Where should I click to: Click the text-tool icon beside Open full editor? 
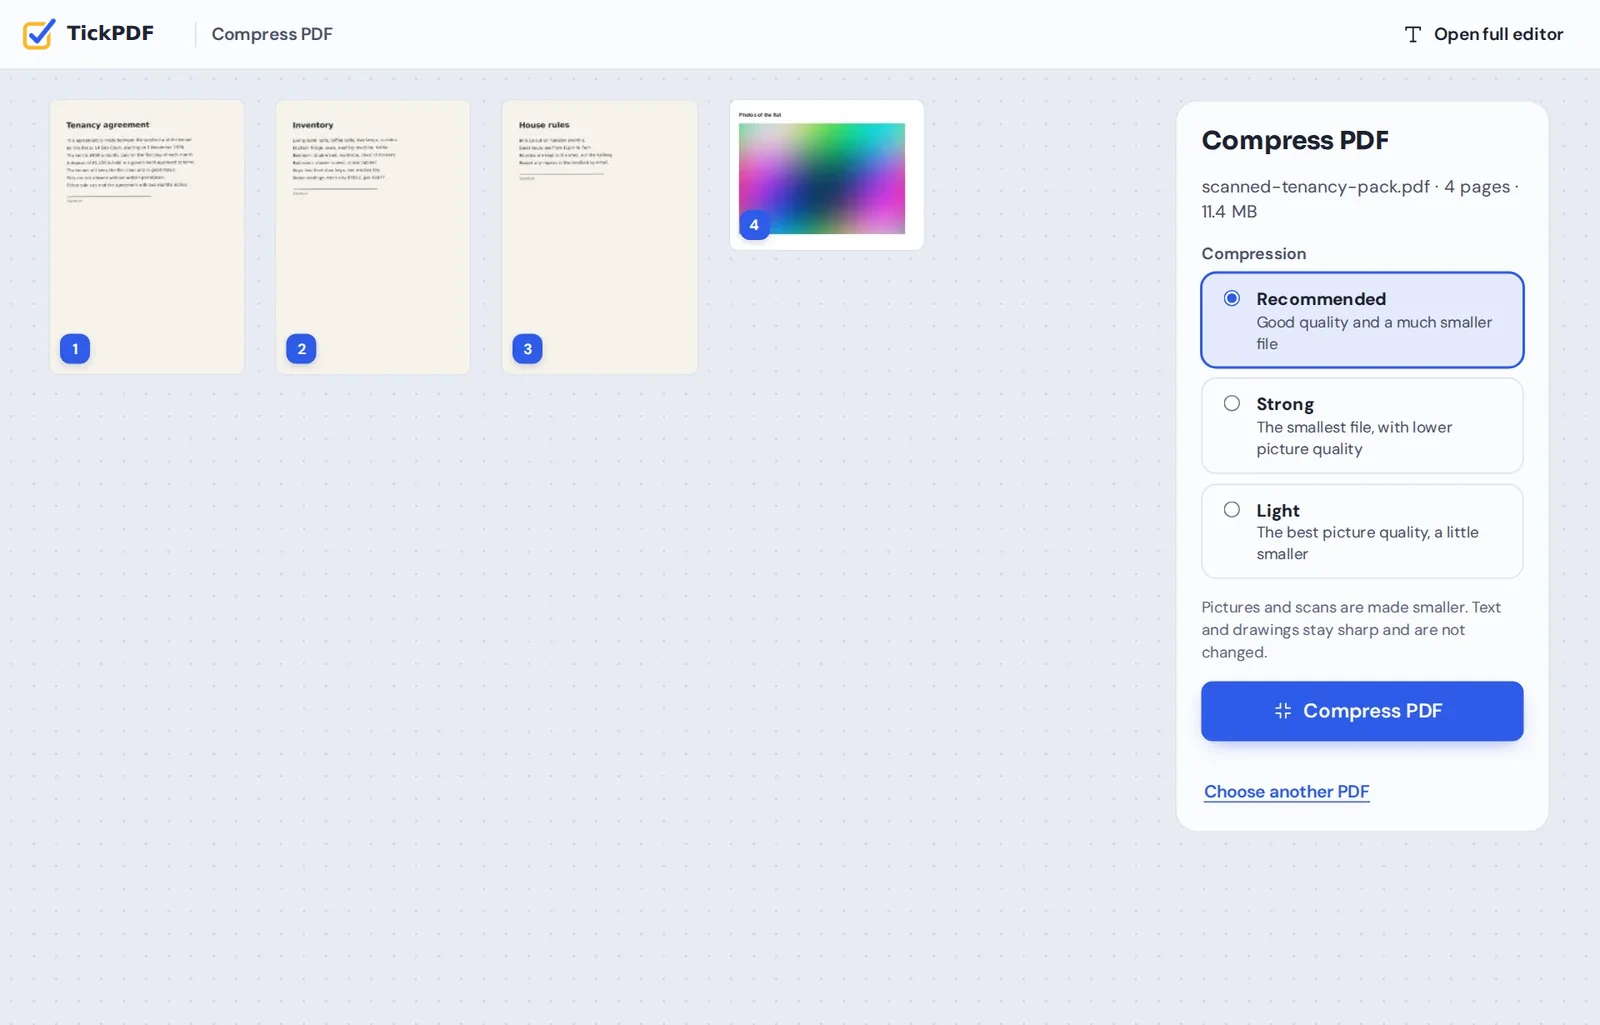pyautogui.click(x=1412, y=34)
